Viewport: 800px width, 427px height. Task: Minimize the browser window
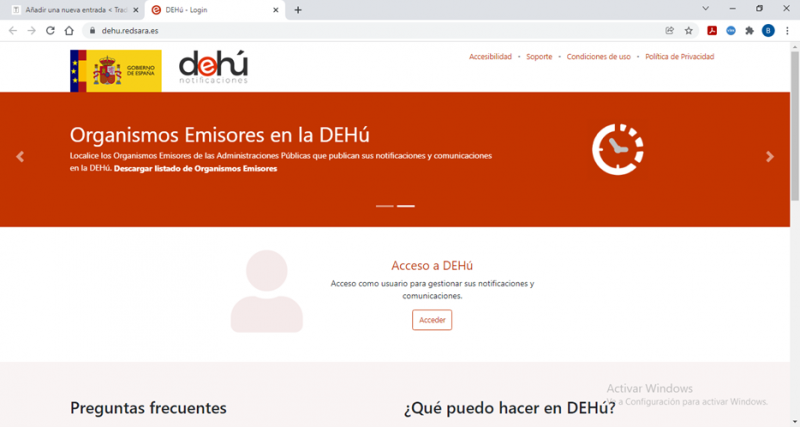(733, 9)
